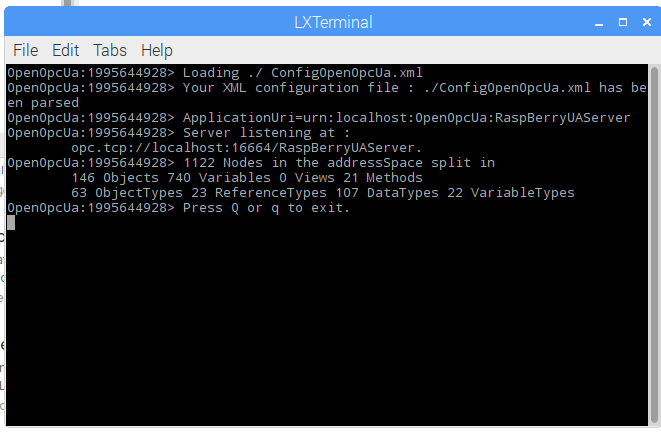Click the LXTerminal title bar text

(x=333, y=22)
